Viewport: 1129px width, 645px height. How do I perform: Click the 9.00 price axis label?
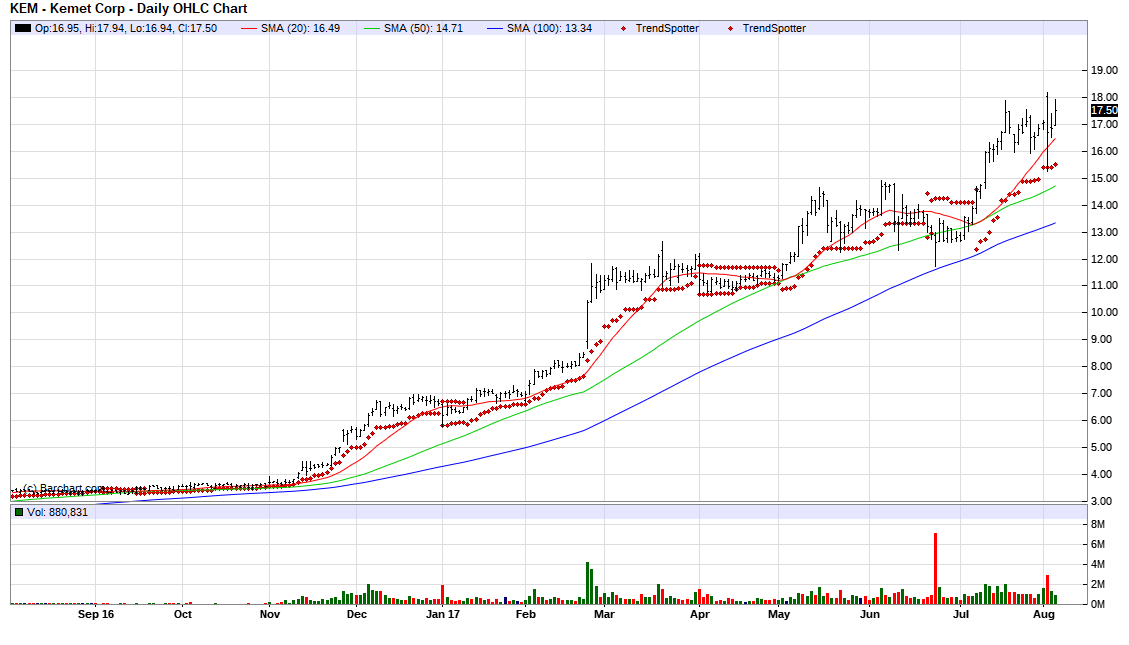coord(1101,340)
